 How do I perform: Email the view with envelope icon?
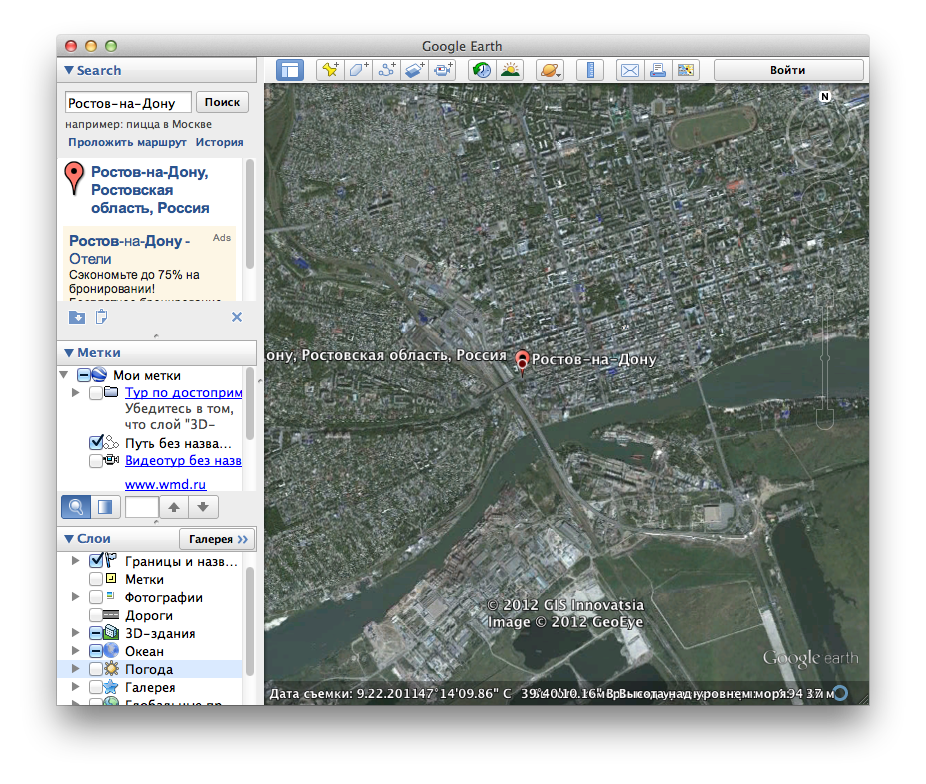[630, 70]
